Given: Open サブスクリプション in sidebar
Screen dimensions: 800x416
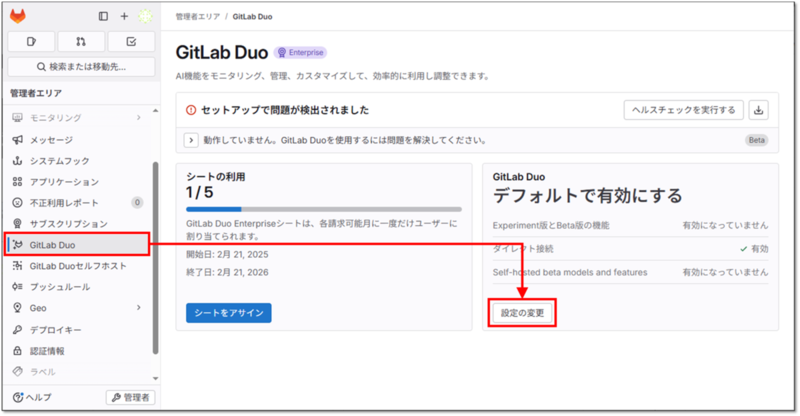Looking at the screenshot, I should point(77,224).
